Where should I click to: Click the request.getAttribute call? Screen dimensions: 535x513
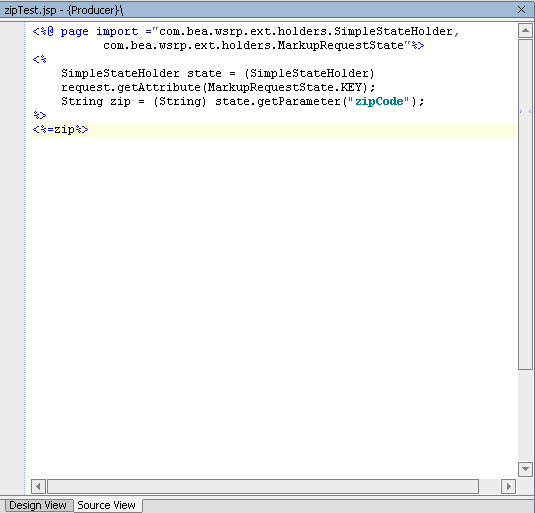point(131,88)
